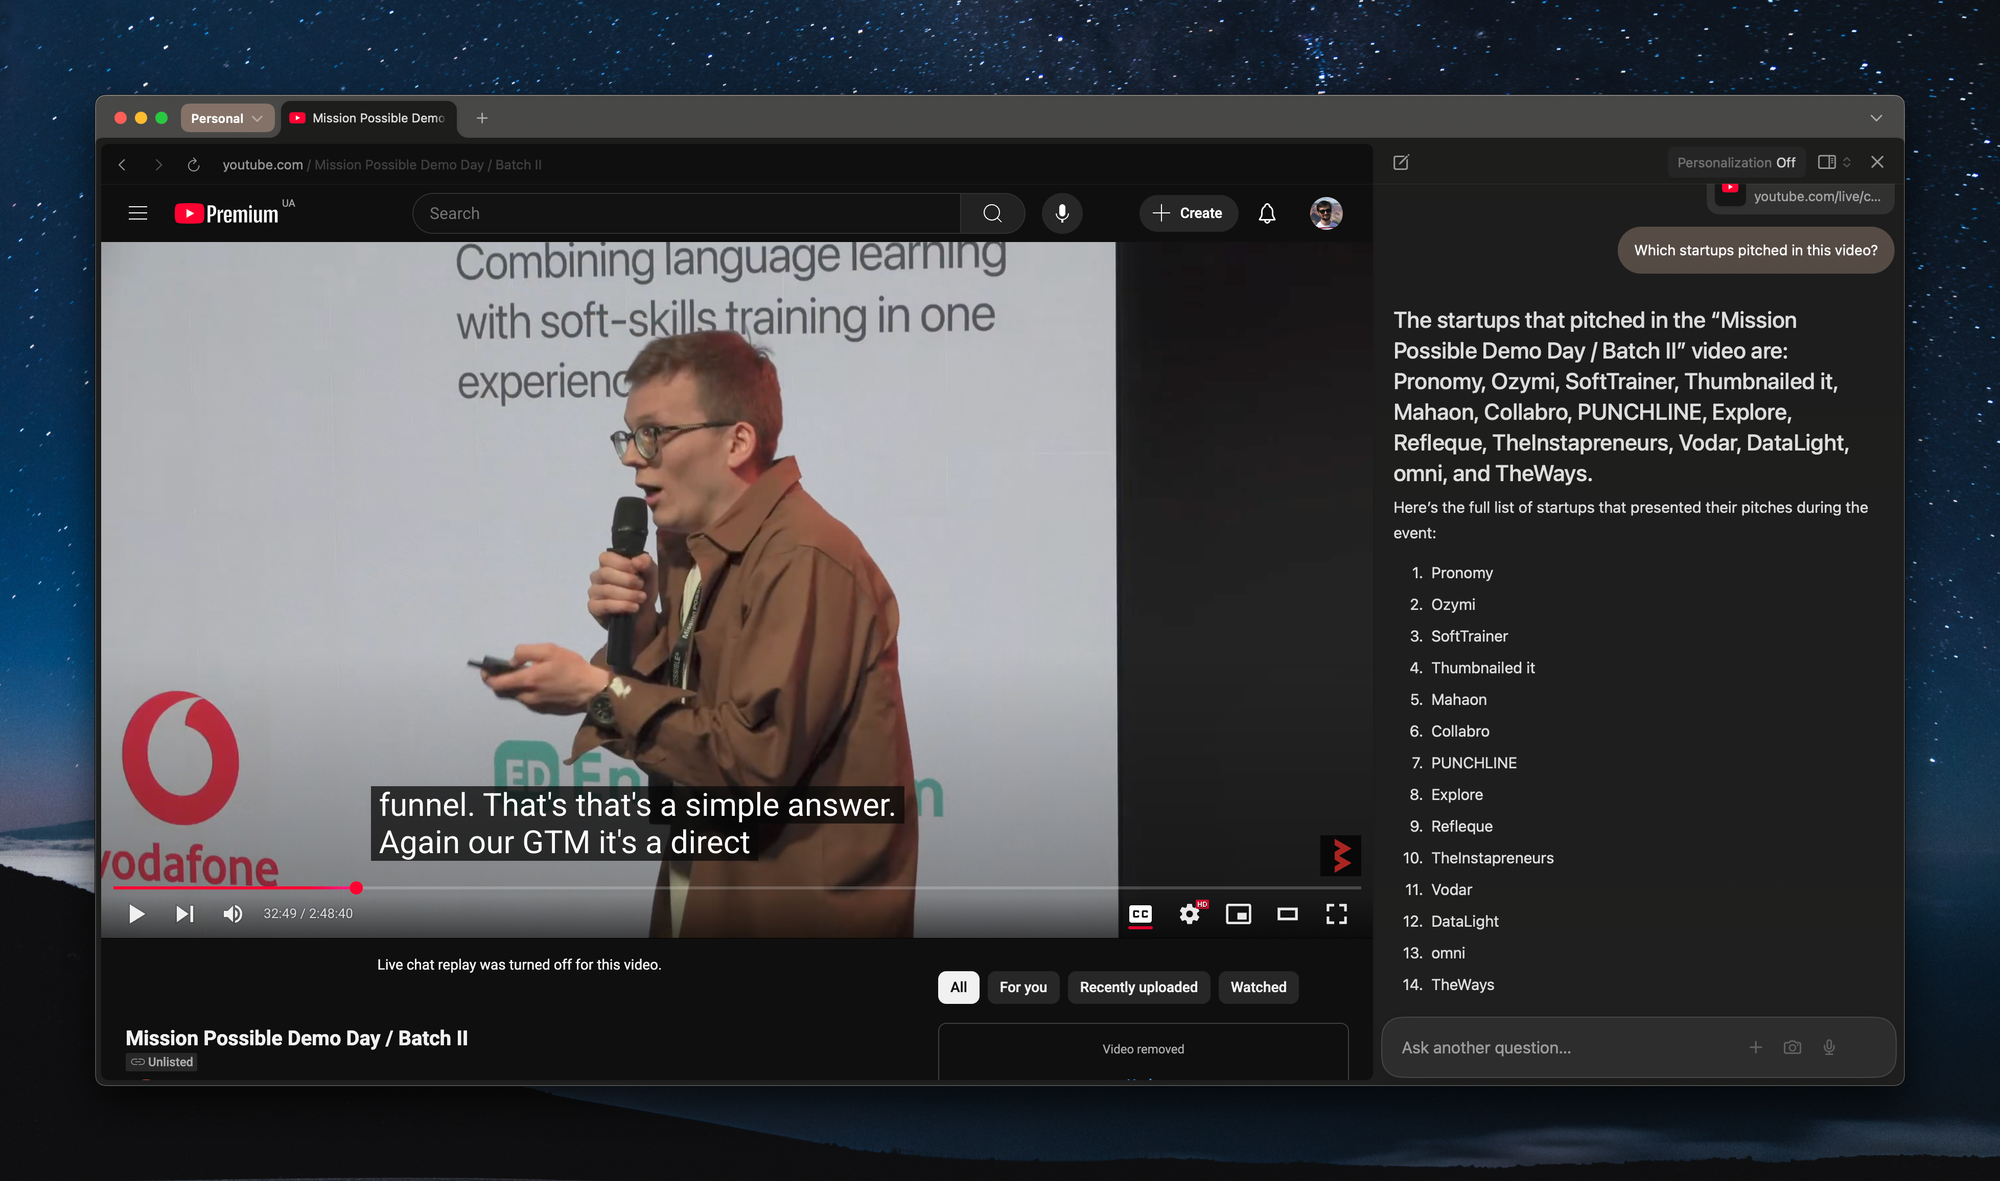
Task: Toggle theater mode view
Action: [1287, 914]
